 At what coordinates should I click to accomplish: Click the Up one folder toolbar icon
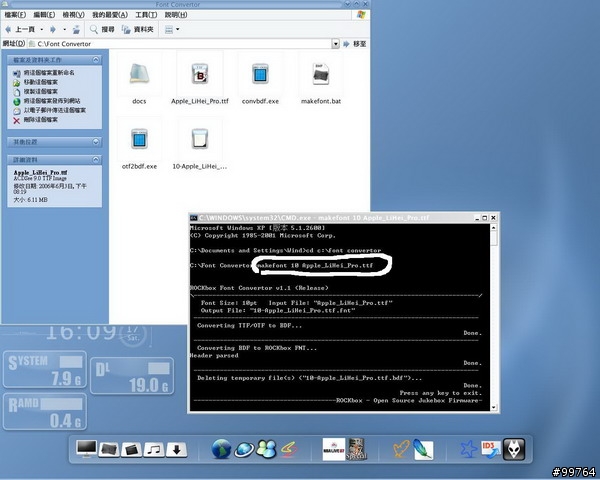tap(76, 29)
